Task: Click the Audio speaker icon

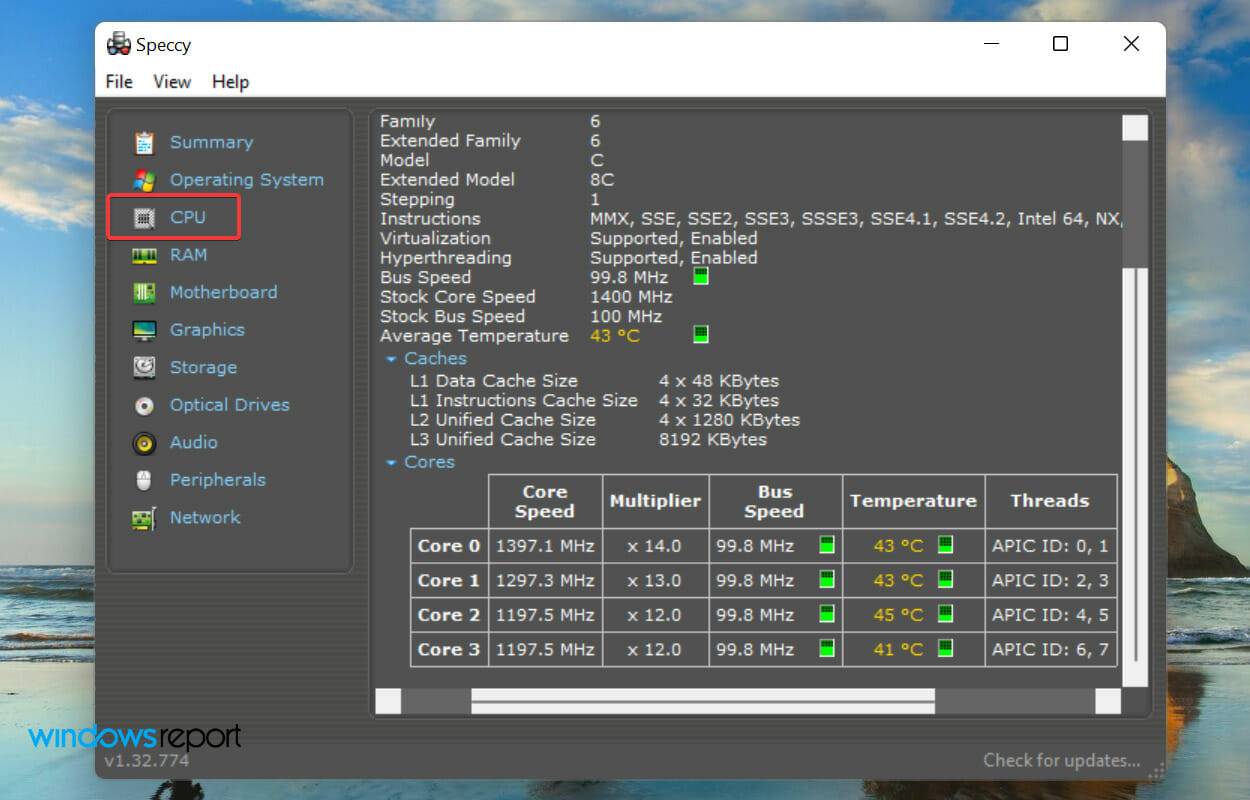Action: [x=143, y=442]
